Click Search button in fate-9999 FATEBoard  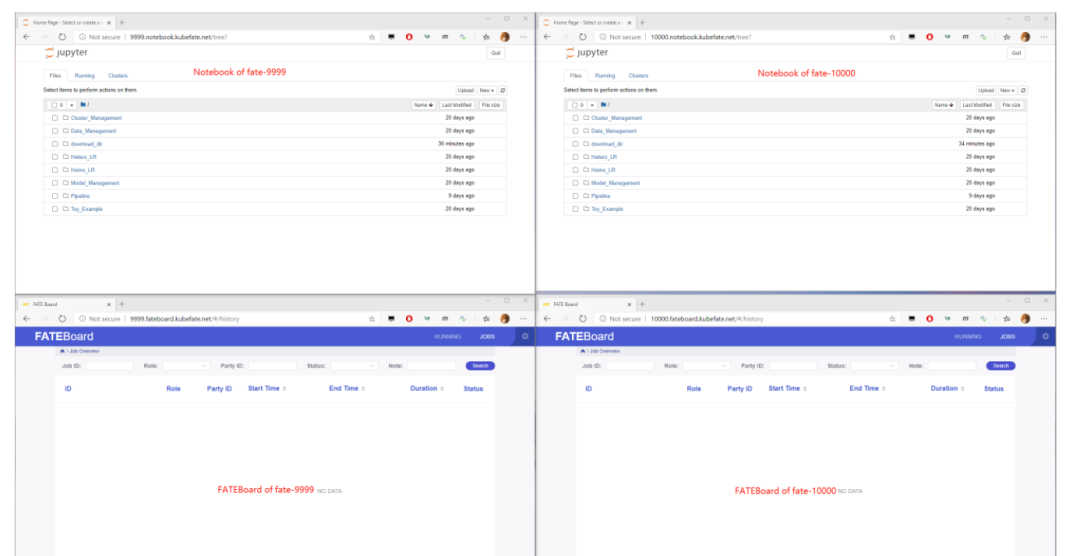[480, 366]
